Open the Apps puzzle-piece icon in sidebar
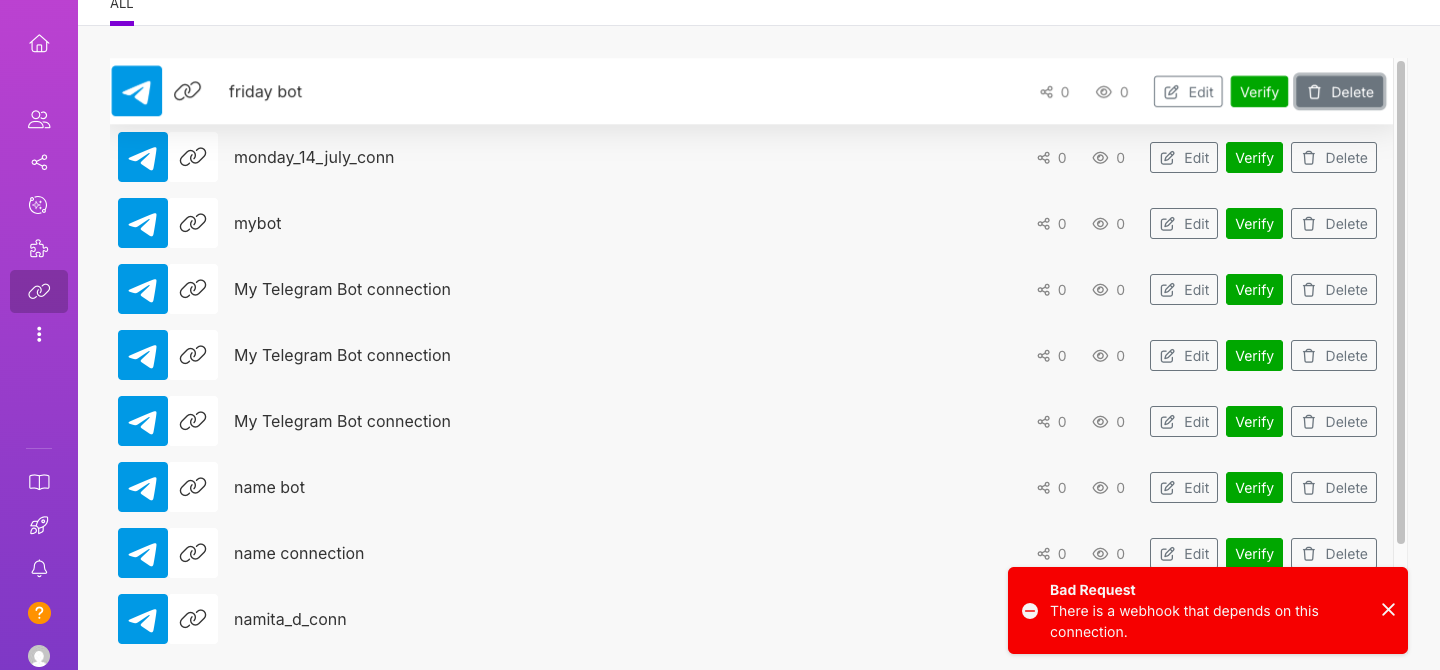This screenshot has width=1440, height=670. 39,248
